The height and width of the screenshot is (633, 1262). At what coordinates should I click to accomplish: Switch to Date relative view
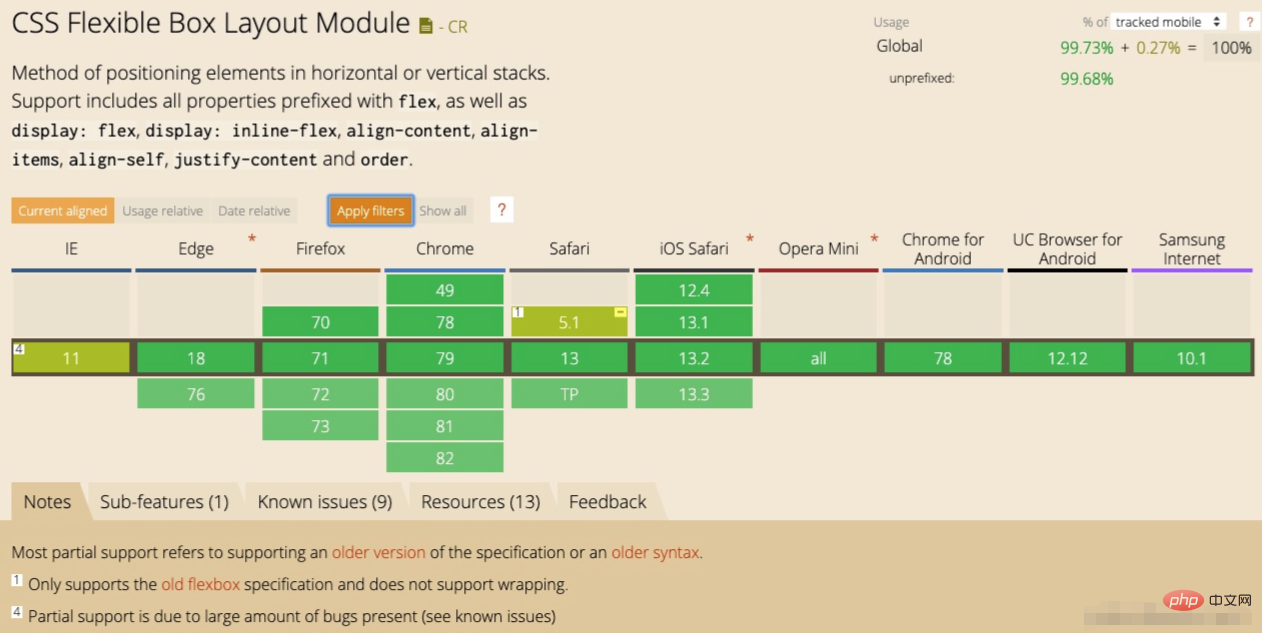254,211
